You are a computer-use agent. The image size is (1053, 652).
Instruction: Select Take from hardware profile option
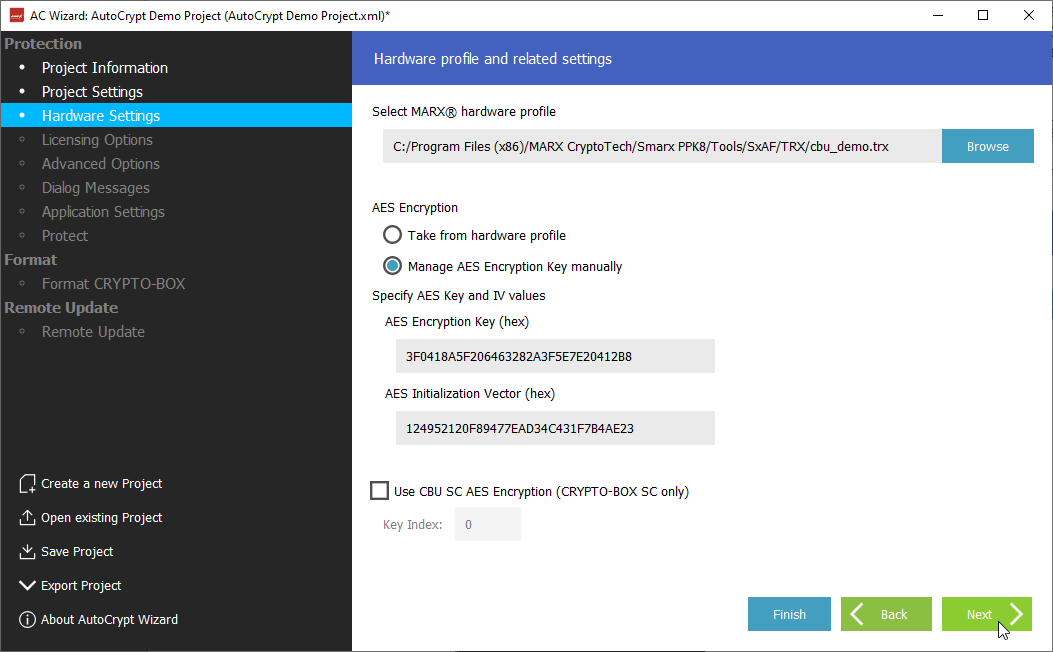[393, 236]
